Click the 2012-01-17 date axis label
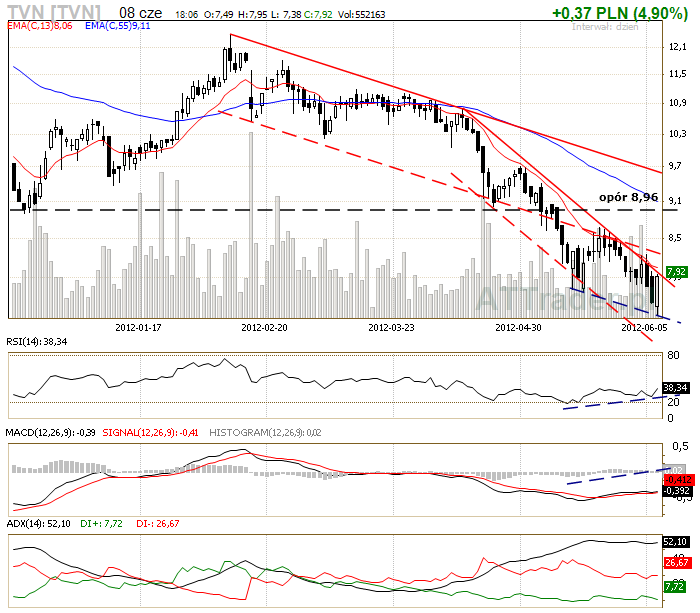This screenshot has height=613, width=700. pyautogui.click(x=138, y=328)
